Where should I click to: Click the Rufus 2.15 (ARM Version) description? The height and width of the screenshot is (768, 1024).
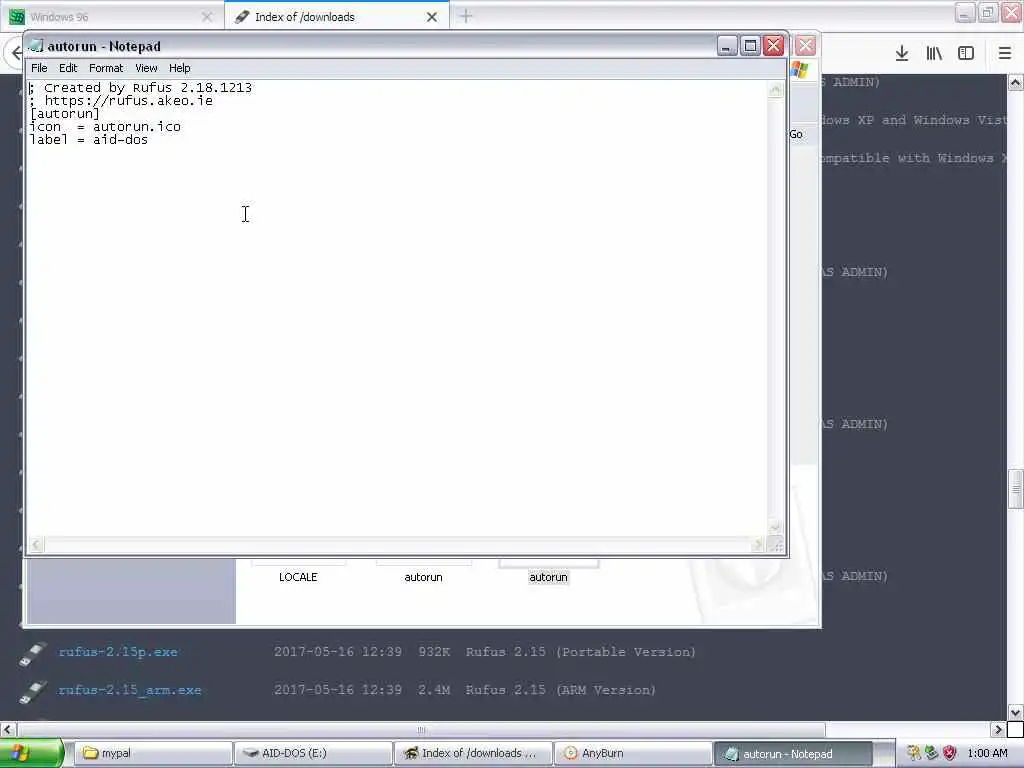tap(560, 690)
